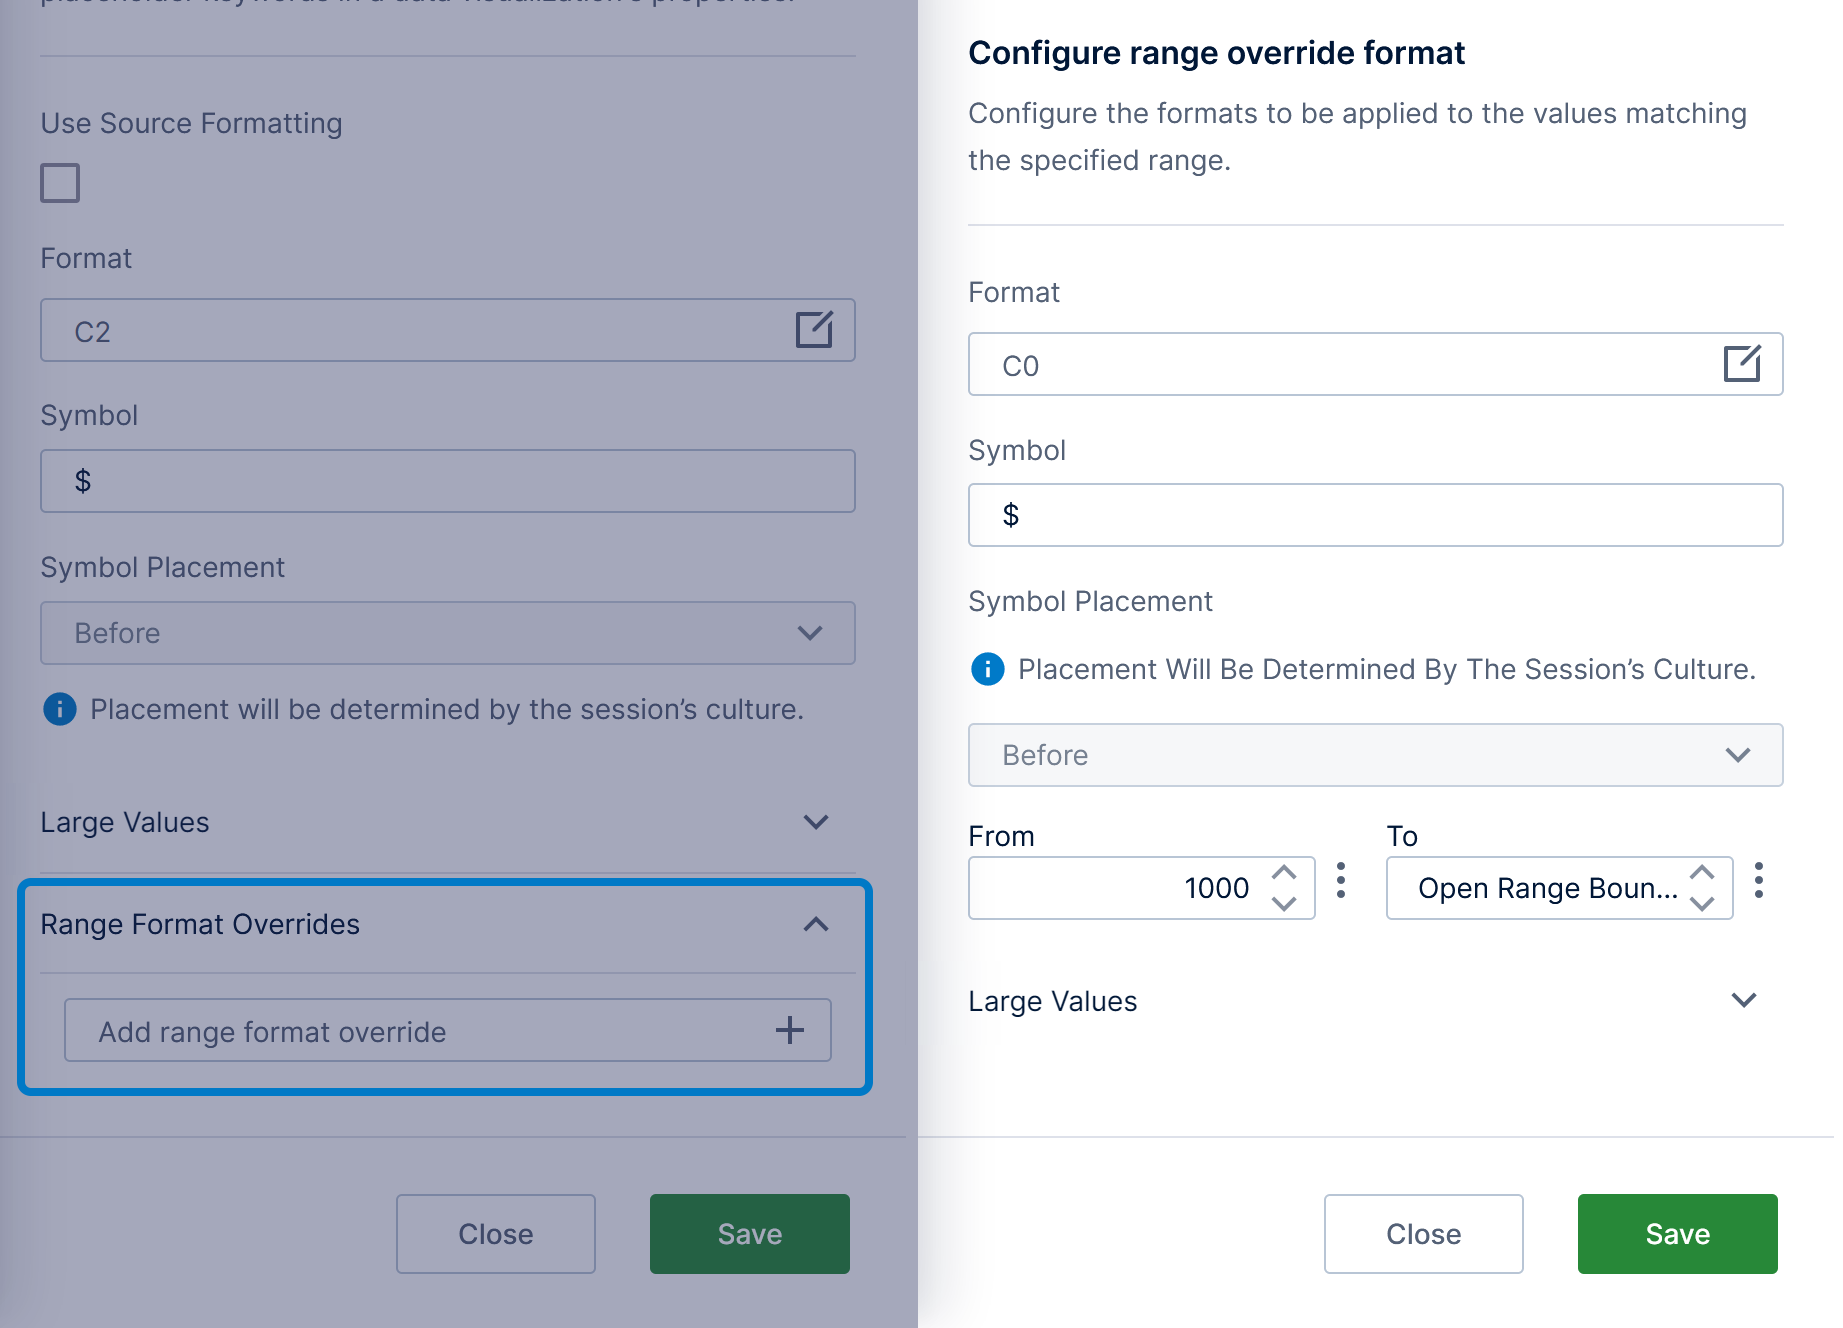This screenshot has width=1843, height=1328.
Task: Expand Large Values section in left panel
Action: [x=815, y=822]
